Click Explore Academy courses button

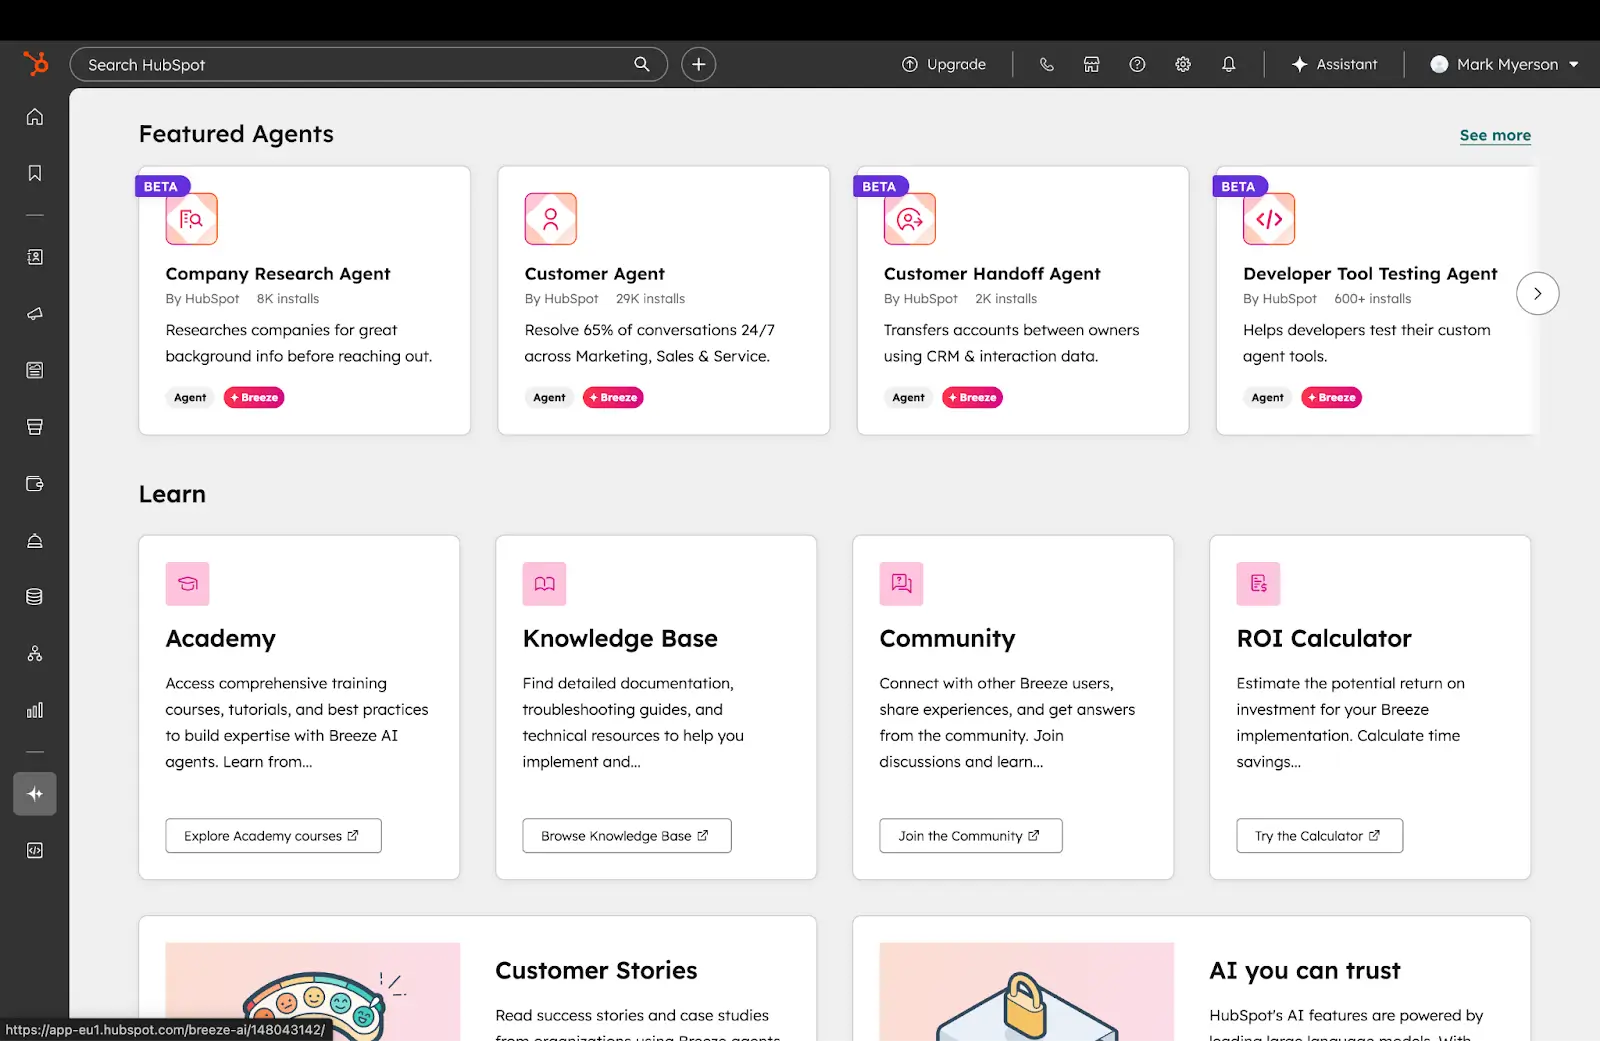274,836
